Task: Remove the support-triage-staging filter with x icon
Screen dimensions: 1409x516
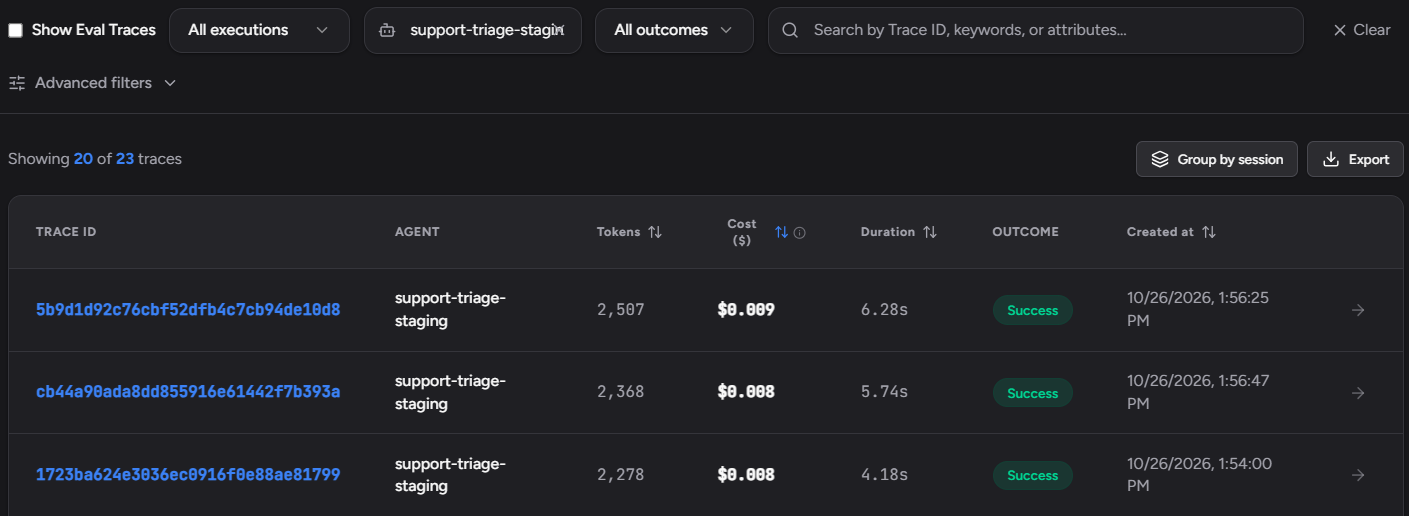Action: [x=560, y=30]
